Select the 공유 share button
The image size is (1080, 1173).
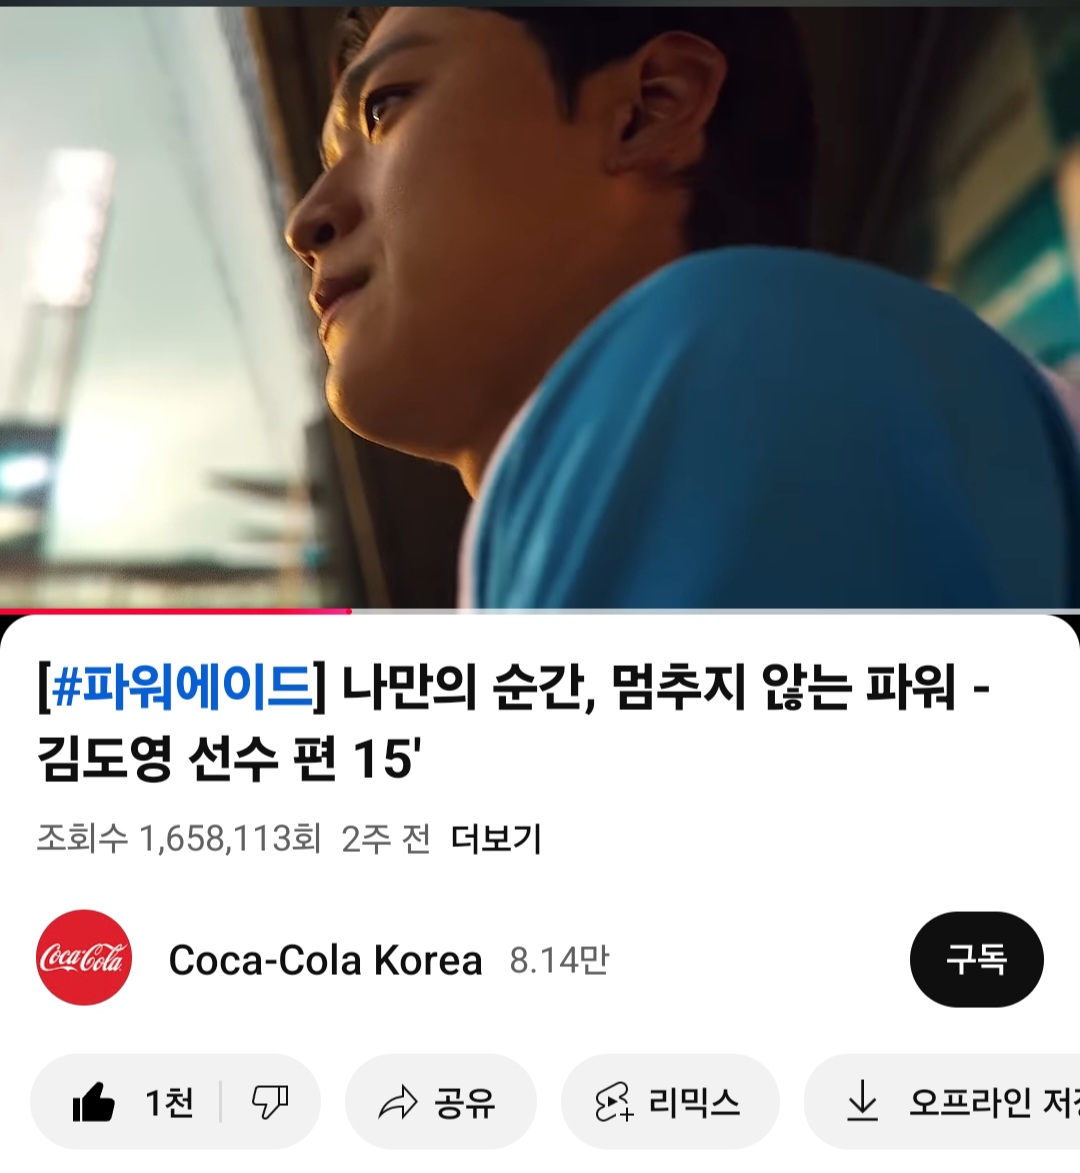(441, 1102)
